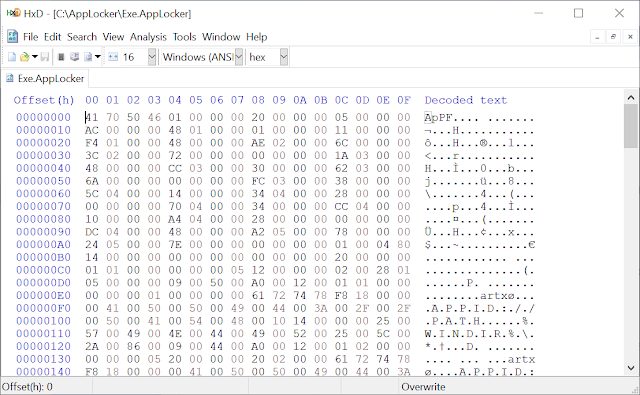Viewport: 640px width, 395px height.
Task: Expand the Open file recent-files arrow
Action: tap(35, 57)
